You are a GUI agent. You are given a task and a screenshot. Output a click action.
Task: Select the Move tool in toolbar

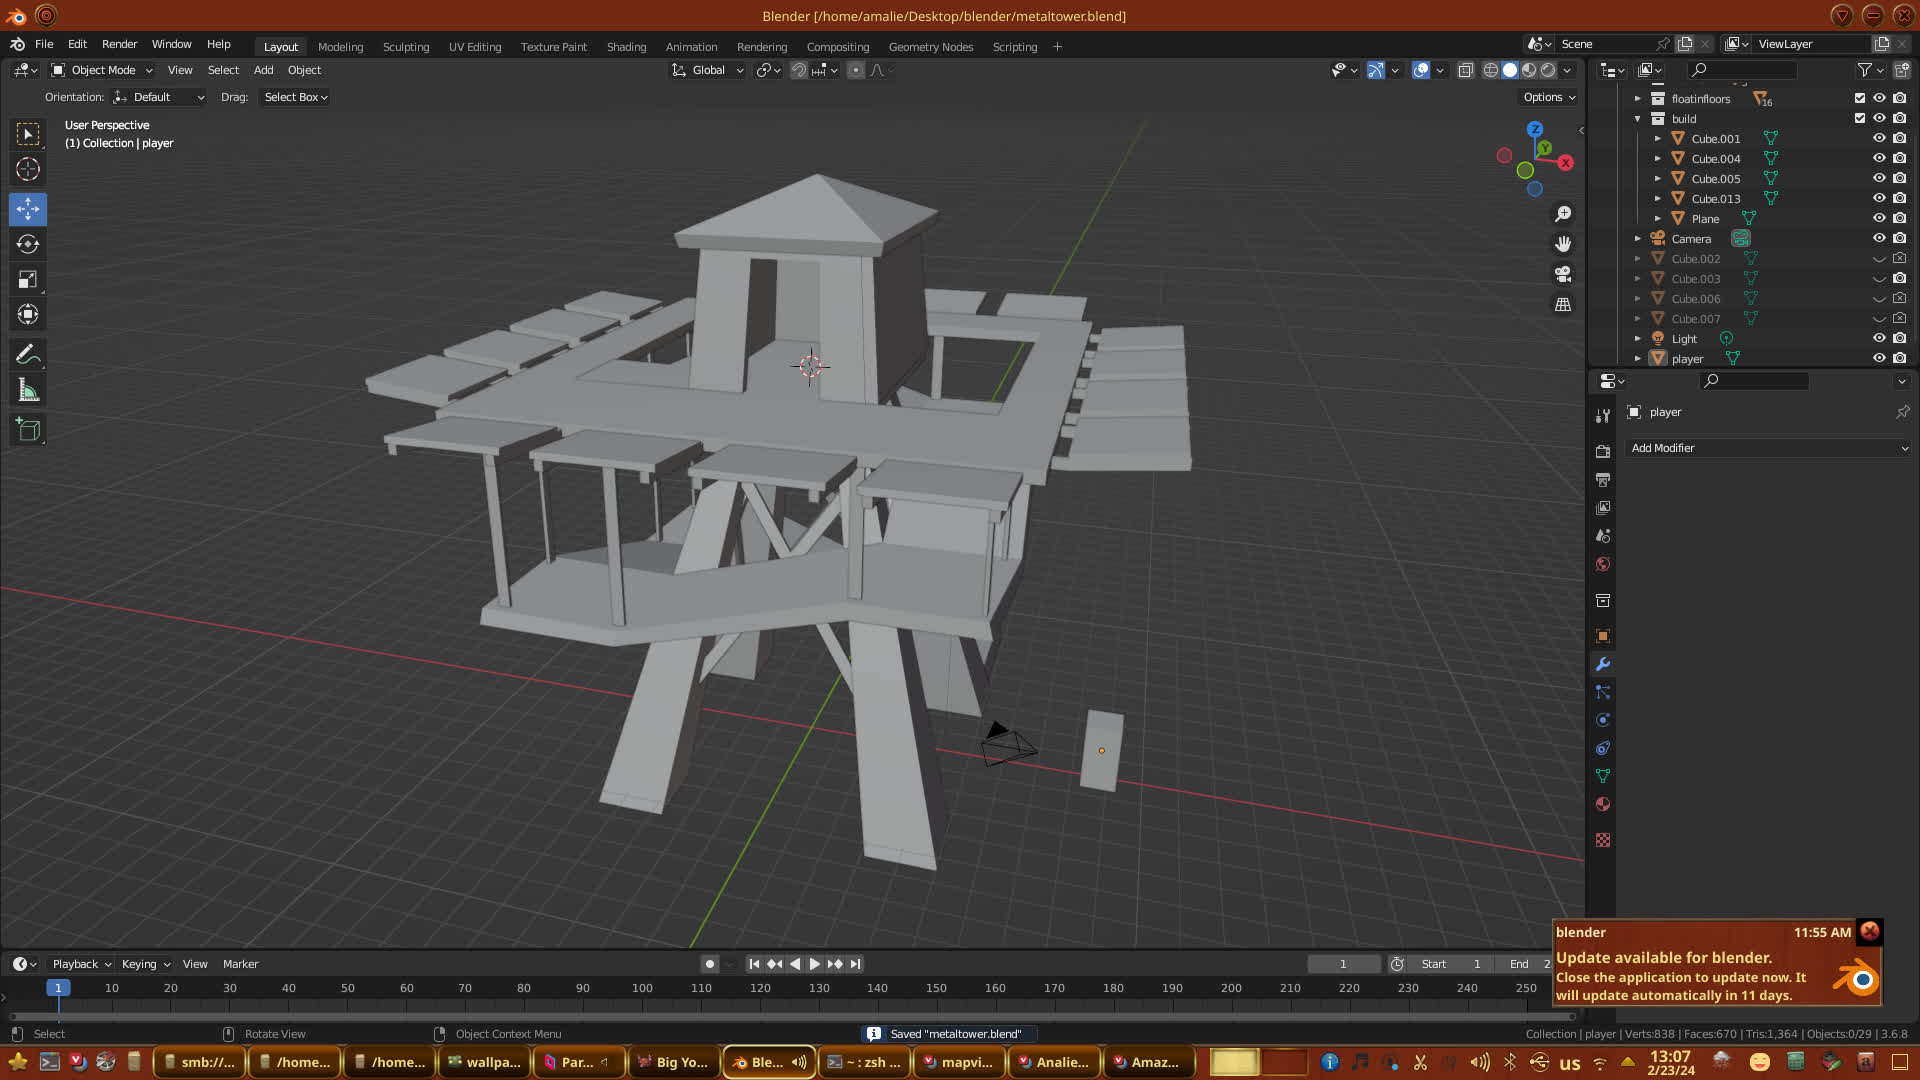point(28,209)
